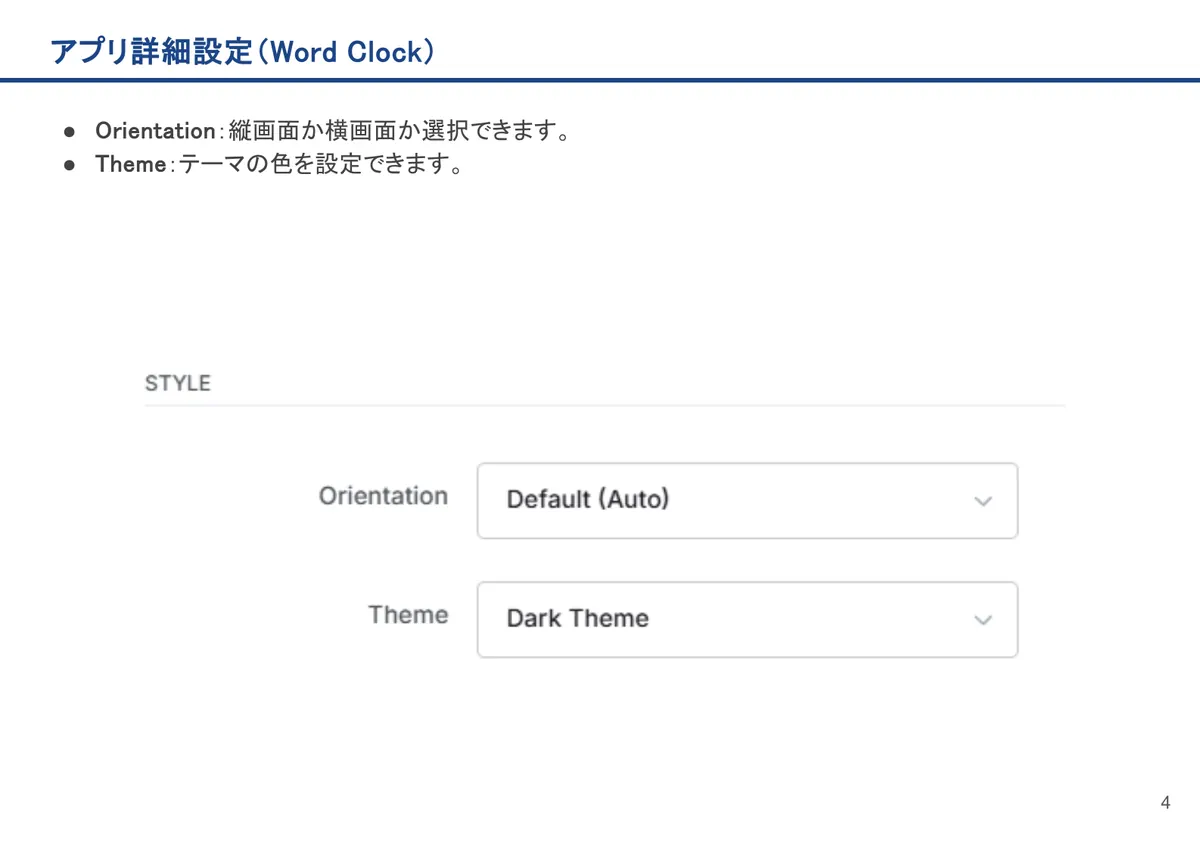Screen dimensions: 1200x849
Task: Open the Theme dropdown showing Dark Theme
Action: pyautogui.click(x=747, y=620)
